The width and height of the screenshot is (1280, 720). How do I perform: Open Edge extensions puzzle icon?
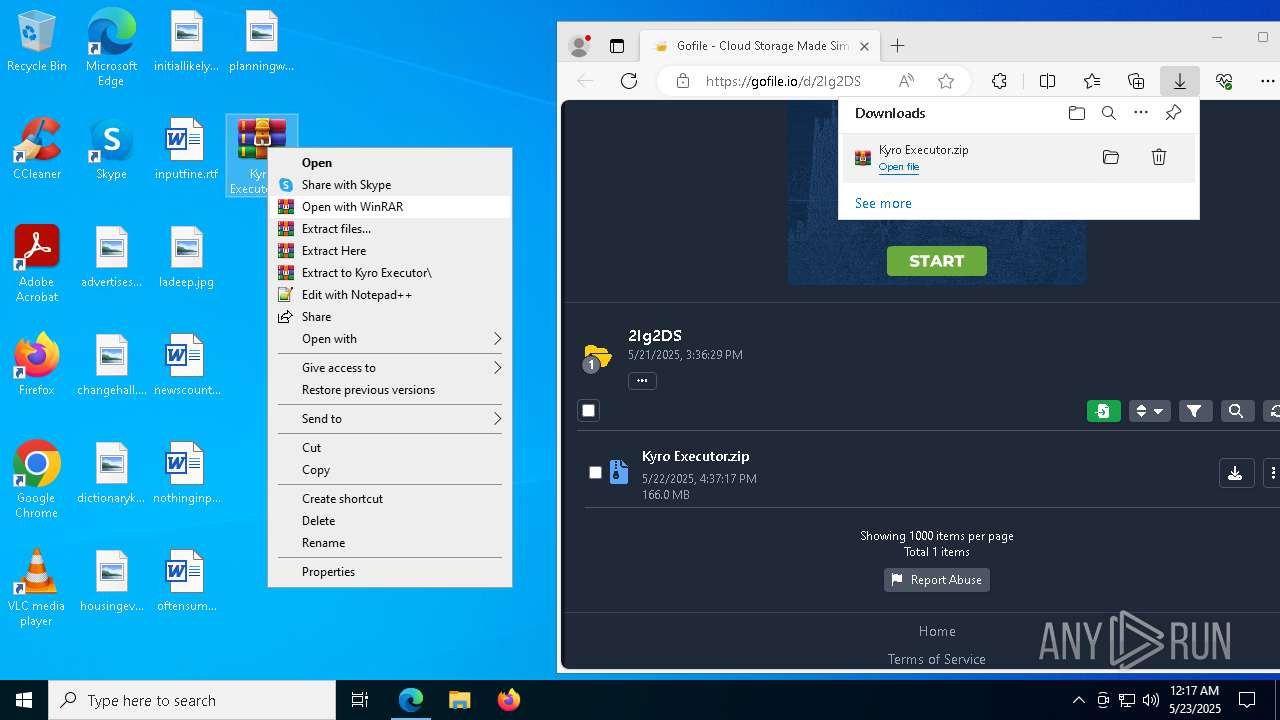[999, 81]
